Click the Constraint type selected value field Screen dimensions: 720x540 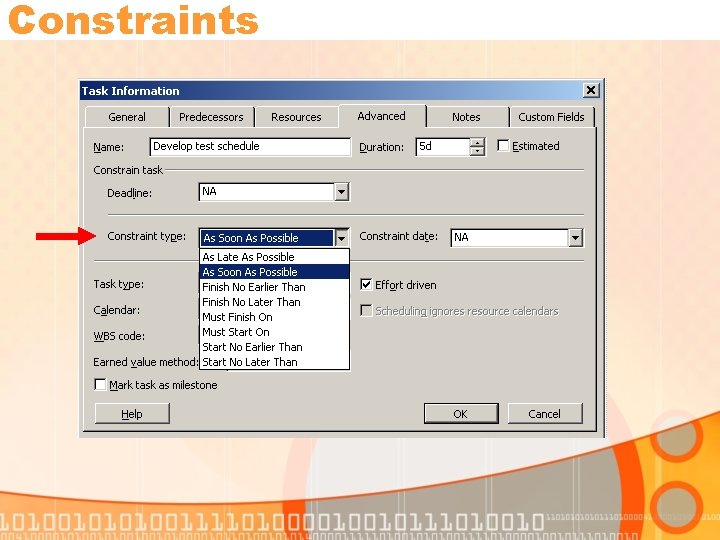pos(267,238)
